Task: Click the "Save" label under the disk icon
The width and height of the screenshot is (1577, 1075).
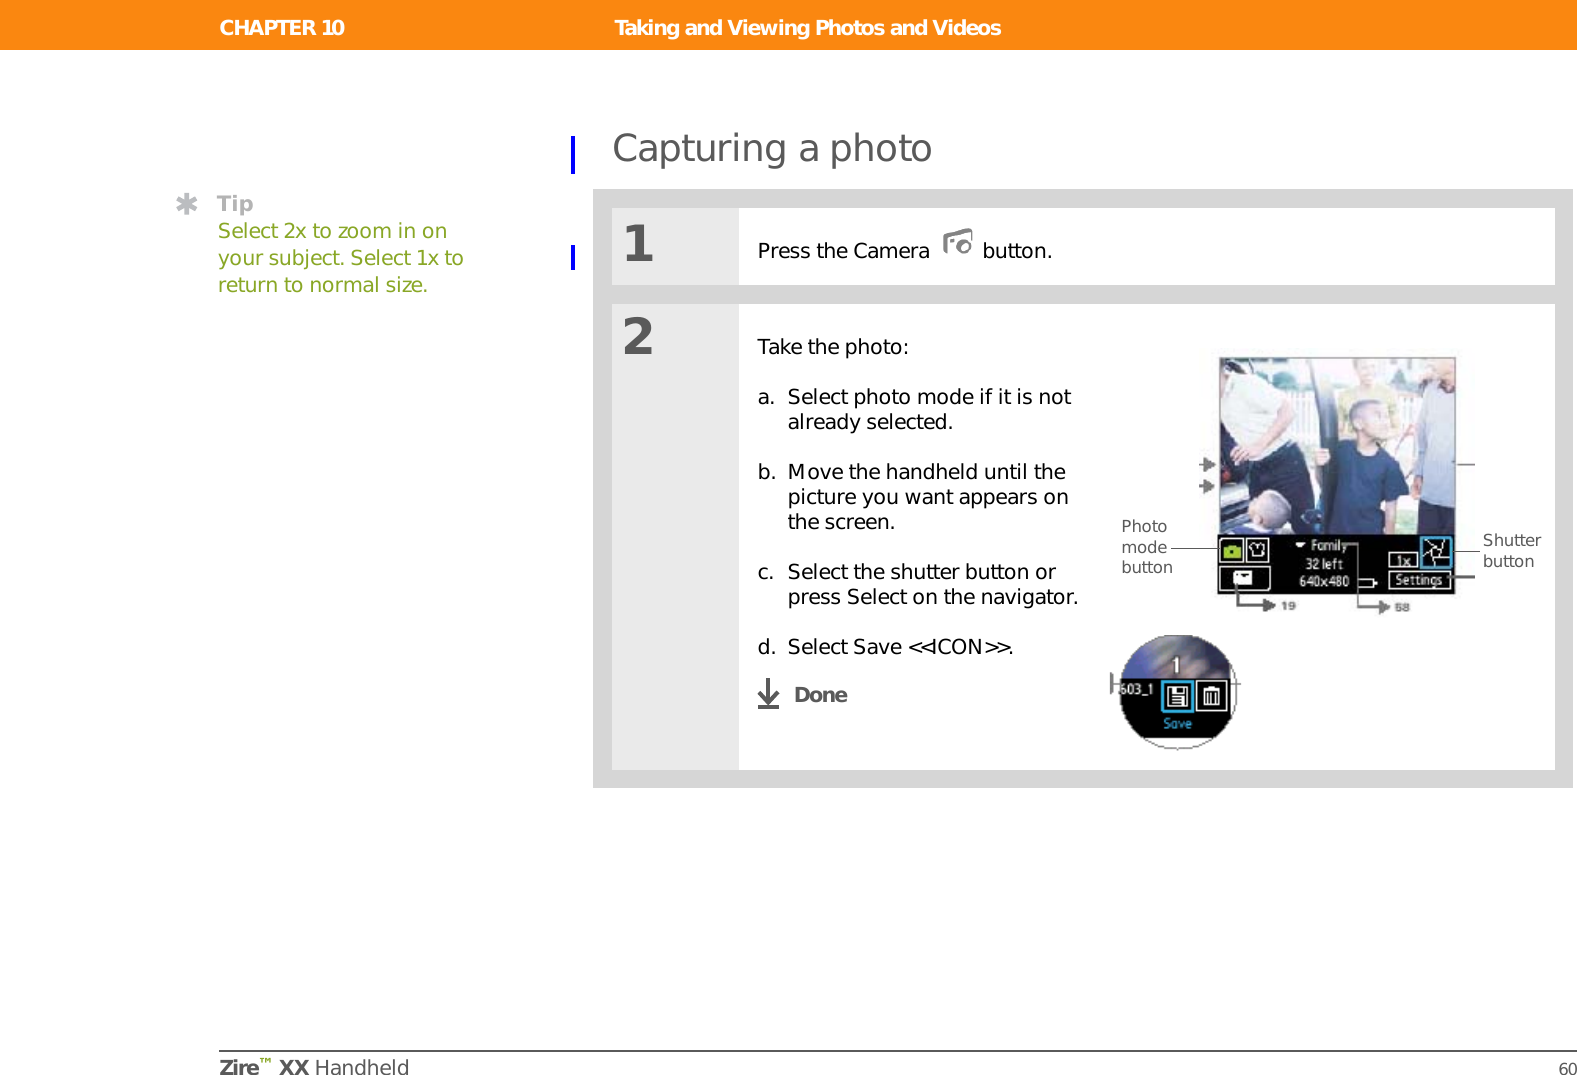Action: [1178, 723]
